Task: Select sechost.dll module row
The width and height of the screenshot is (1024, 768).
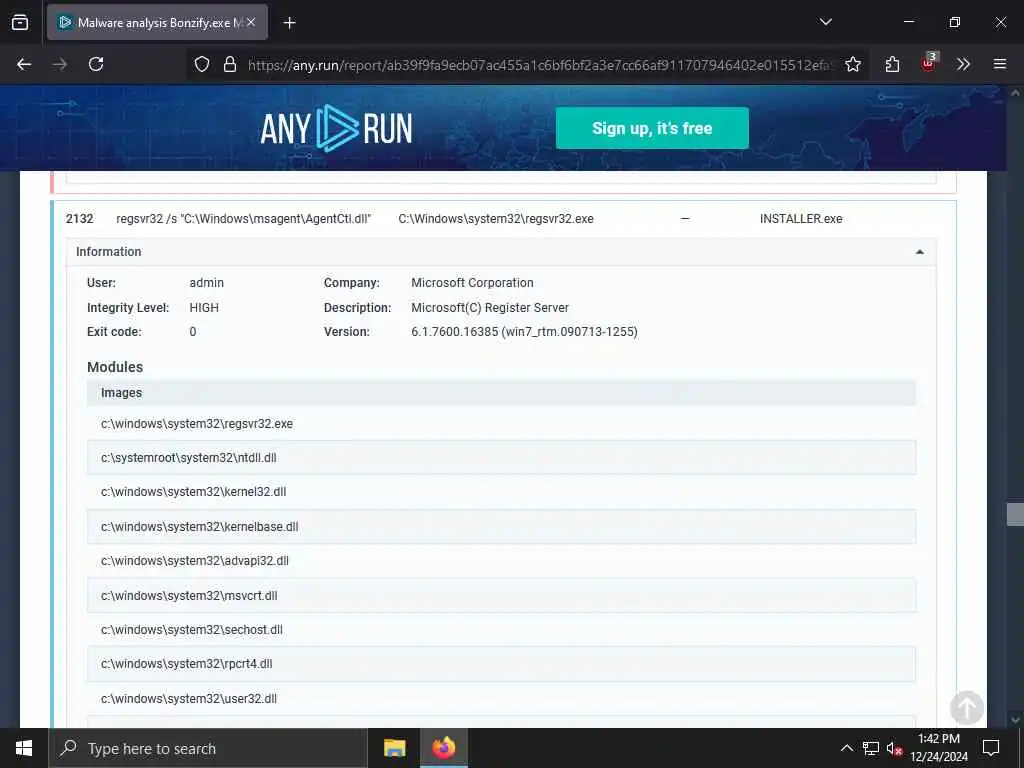Action: click(x=502, y=630)
